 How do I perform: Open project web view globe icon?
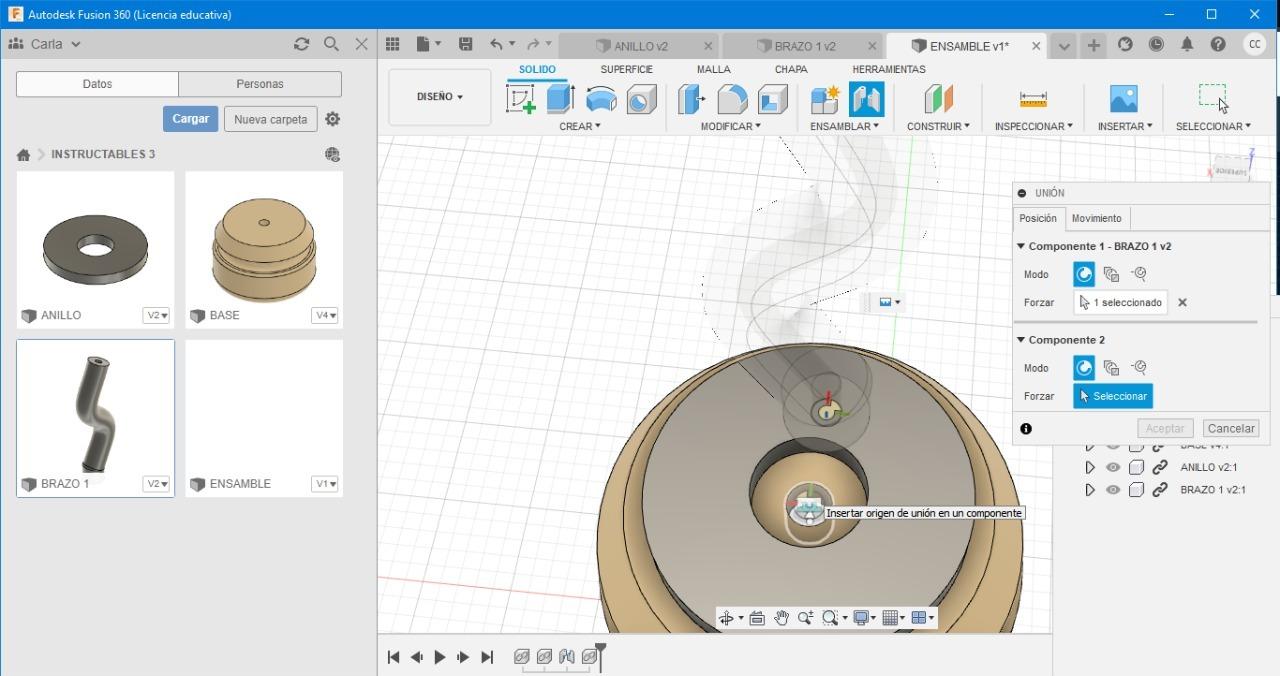[332, 154]
